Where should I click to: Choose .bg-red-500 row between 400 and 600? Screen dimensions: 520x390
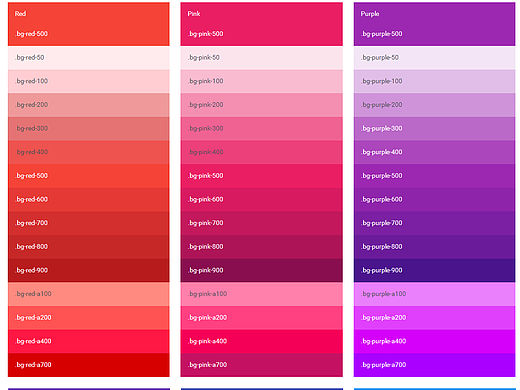89,176
